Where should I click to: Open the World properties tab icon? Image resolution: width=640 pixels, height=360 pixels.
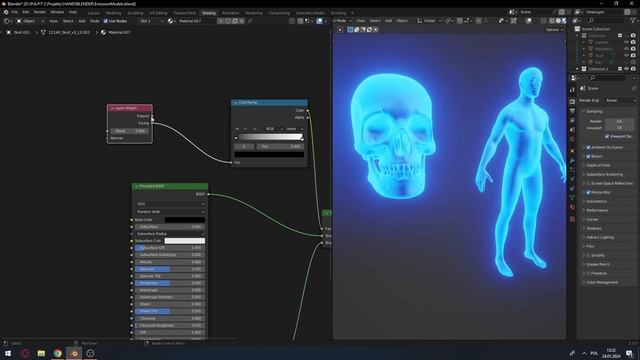(x=572, y=140)
